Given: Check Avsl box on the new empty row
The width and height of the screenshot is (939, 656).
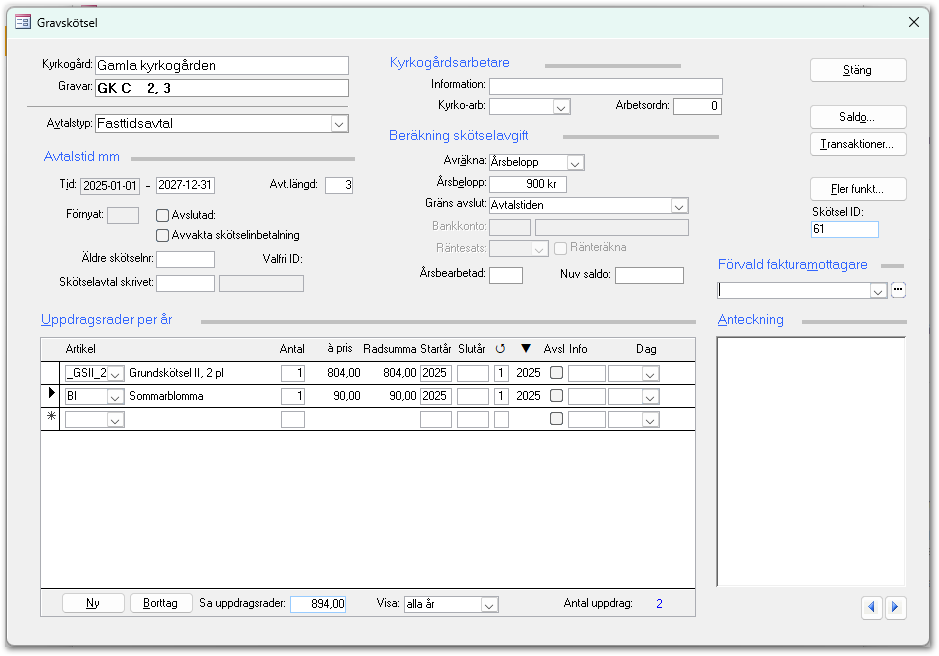Looking at the screenshot, I should 556,418.
